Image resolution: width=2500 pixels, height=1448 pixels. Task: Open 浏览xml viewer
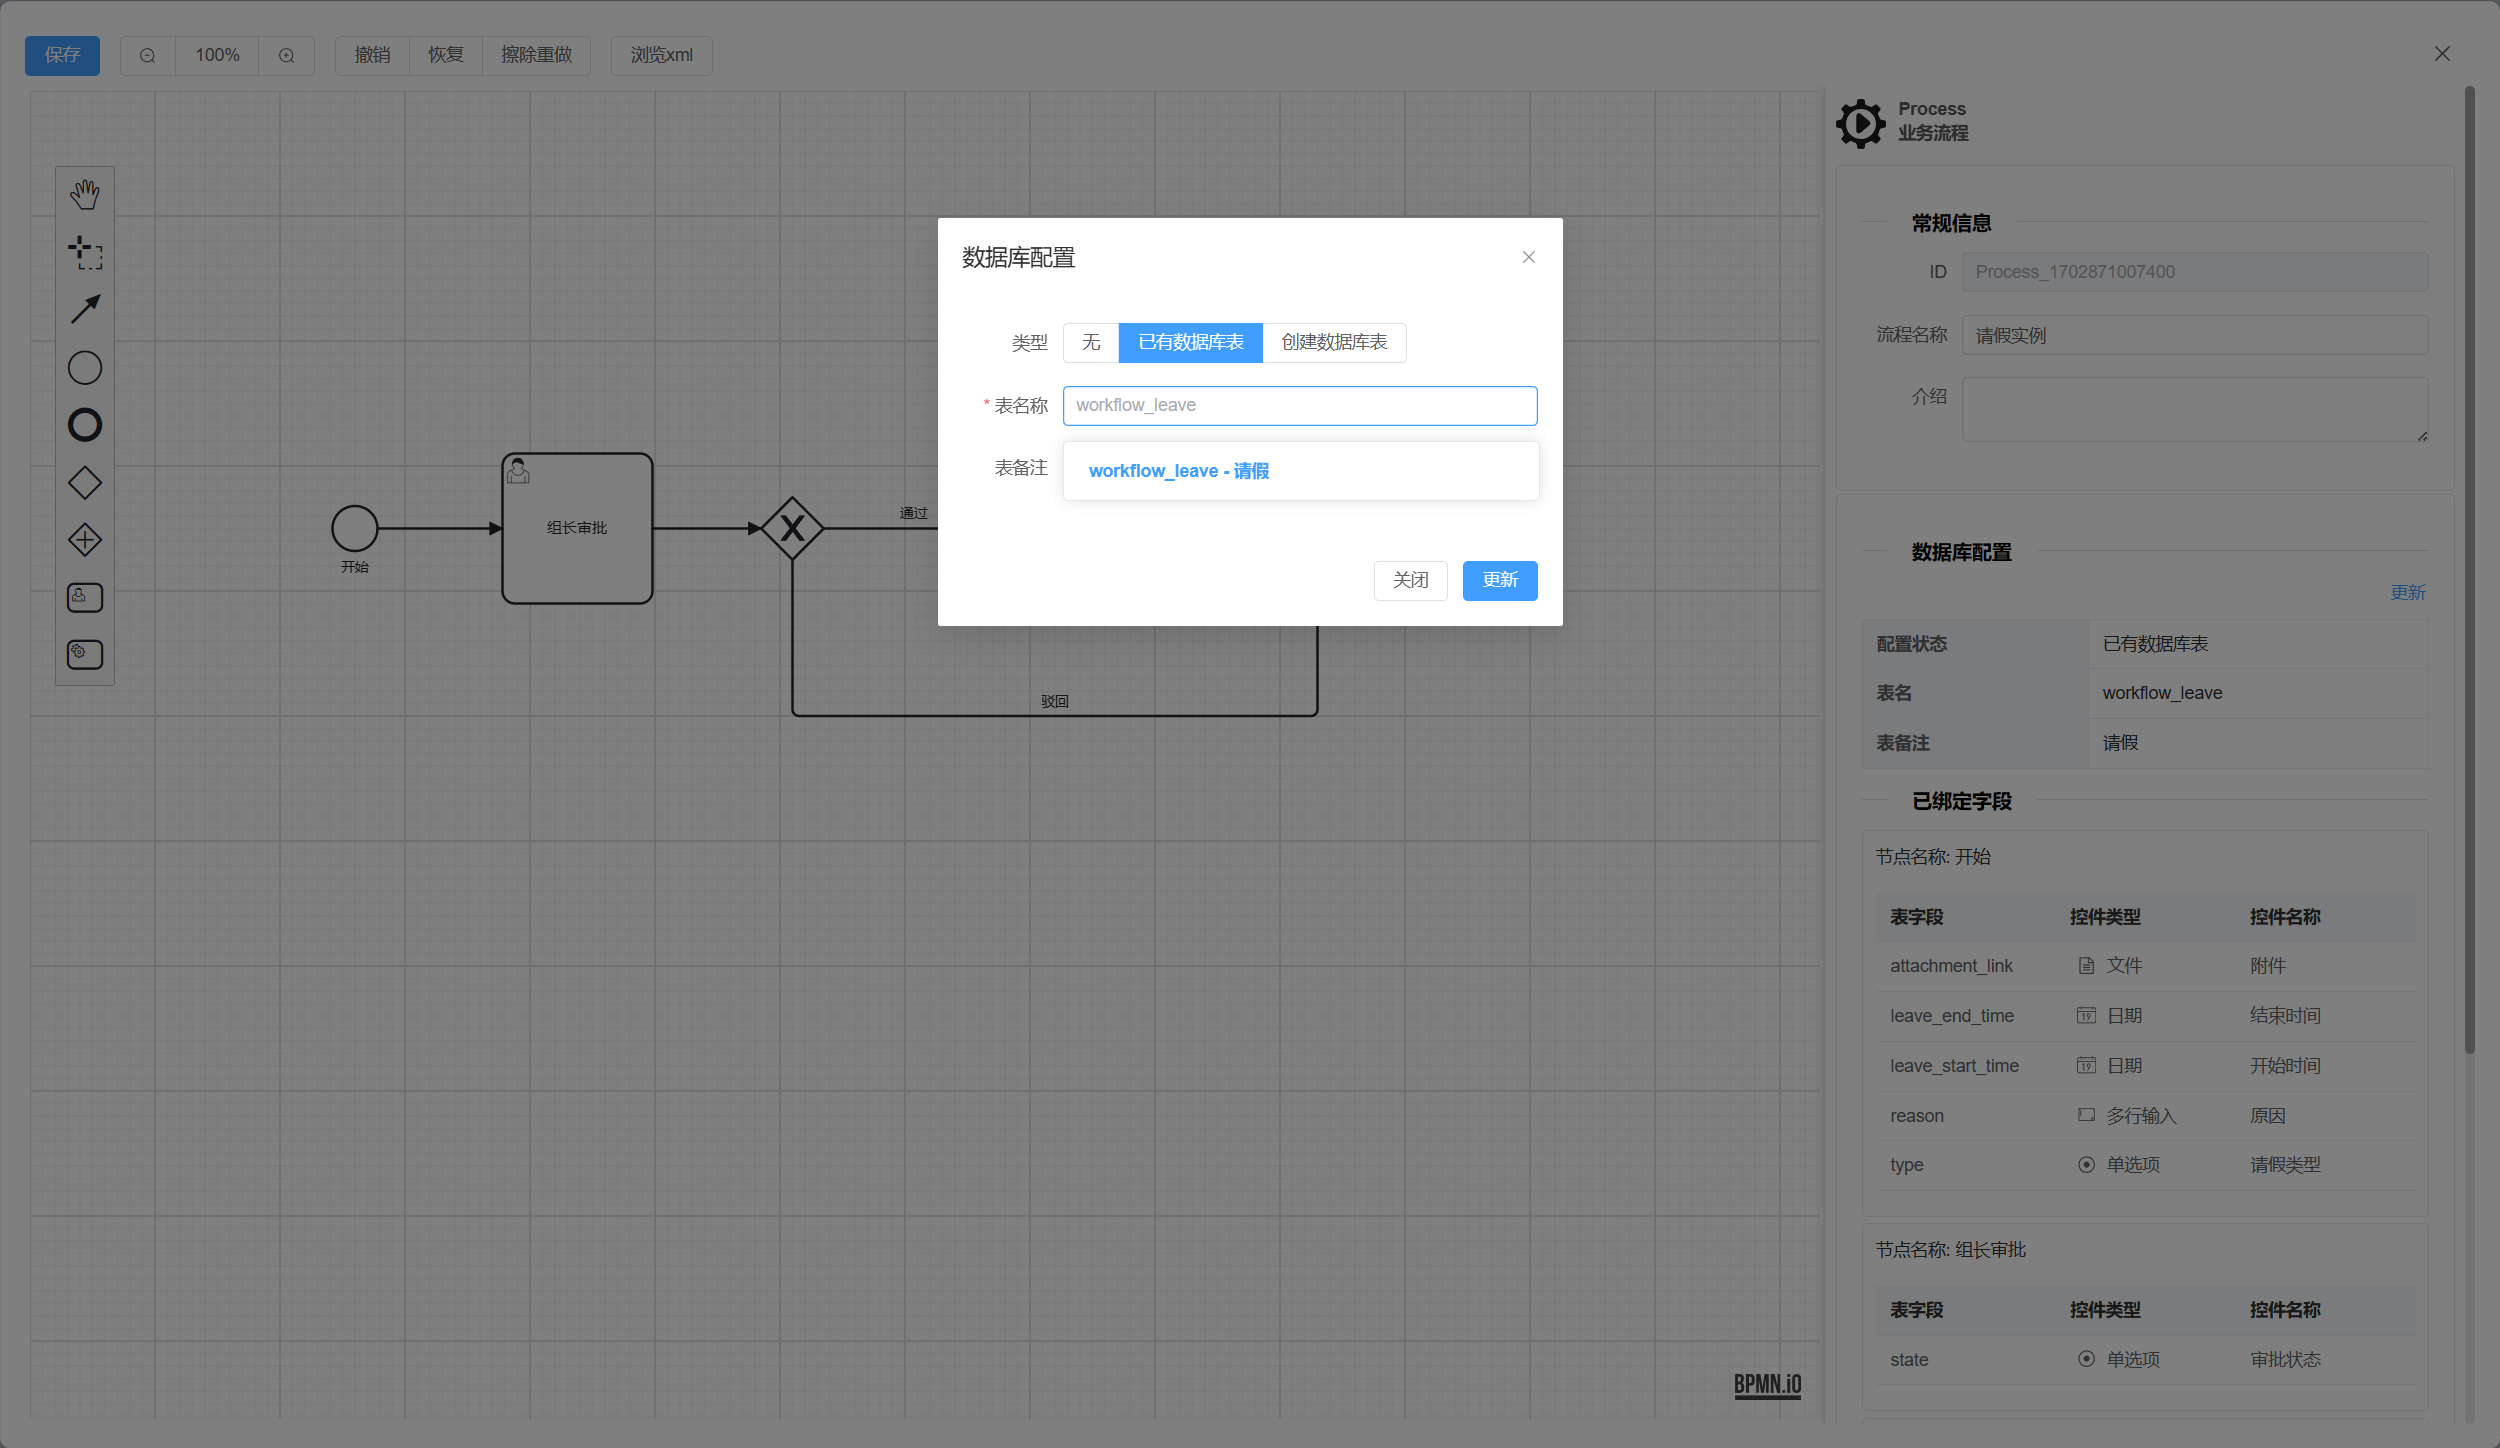point(661,56)
